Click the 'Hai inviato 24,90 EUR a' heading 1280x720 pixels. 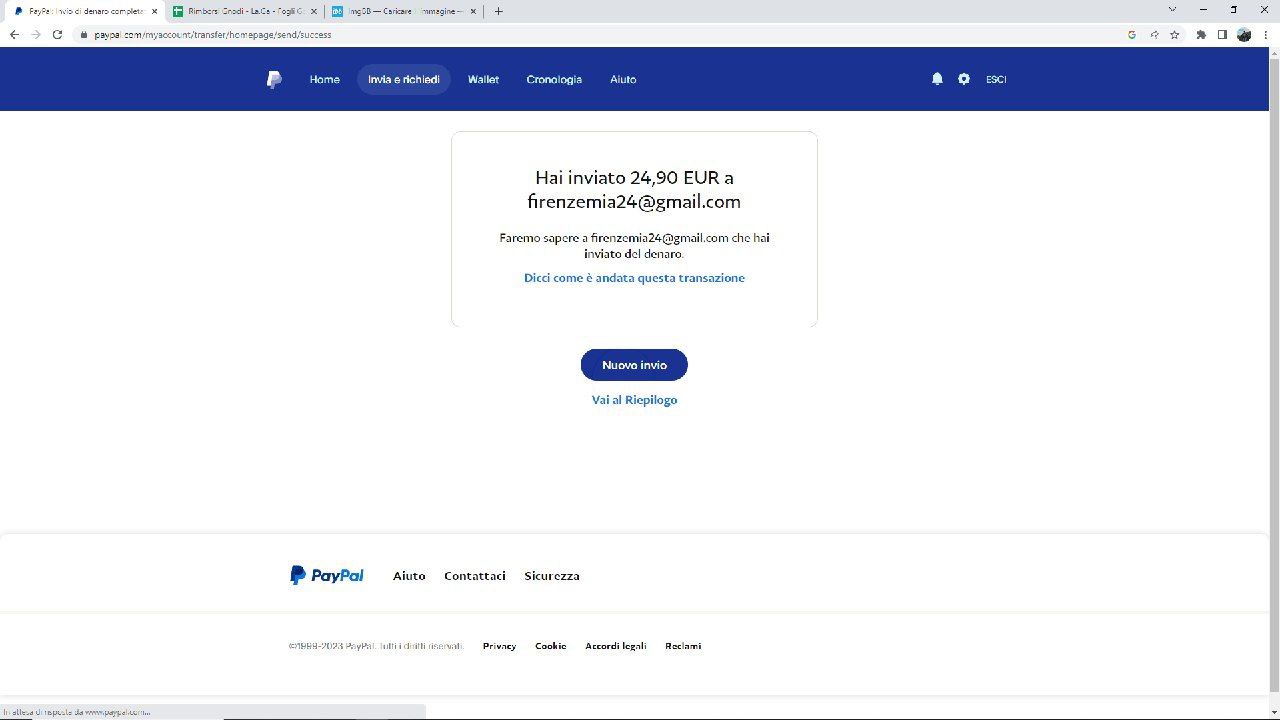(x=634, y=177)
